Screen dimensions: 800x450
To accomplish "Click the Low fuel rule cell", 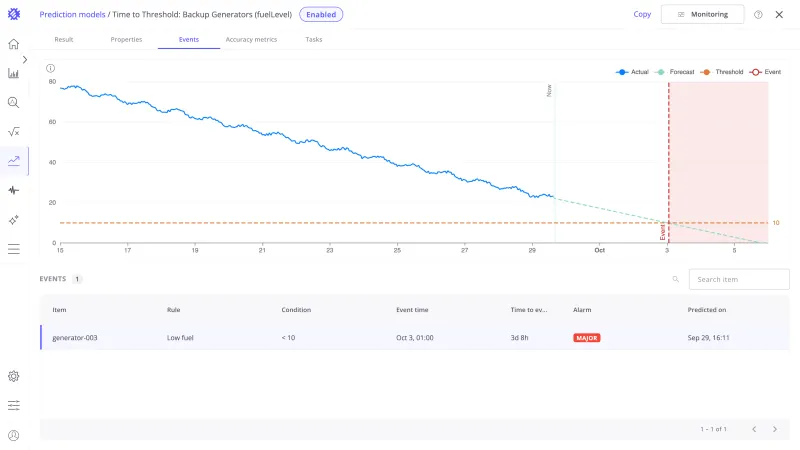I will pyautogui.click(x=180, y=338).
